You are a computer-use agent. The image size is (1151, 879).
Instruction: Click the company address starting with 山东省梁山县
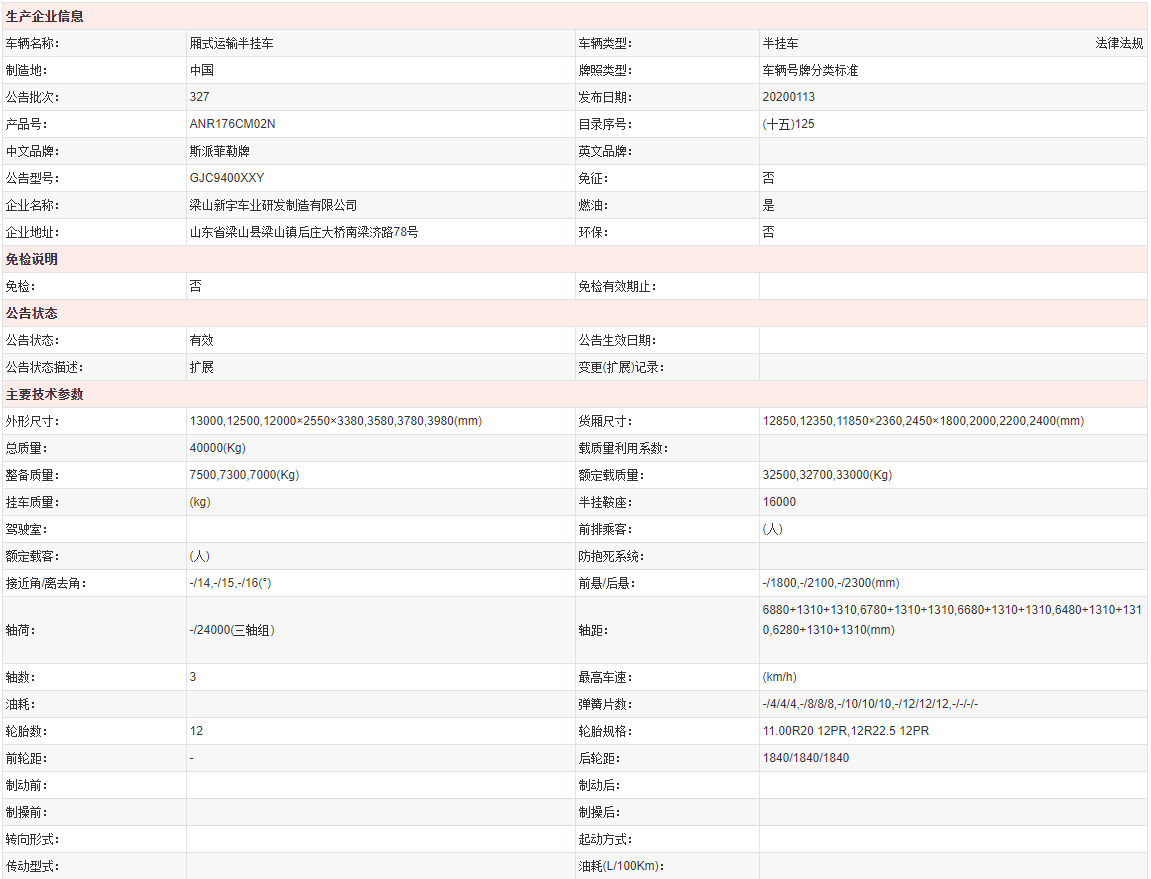304,232
